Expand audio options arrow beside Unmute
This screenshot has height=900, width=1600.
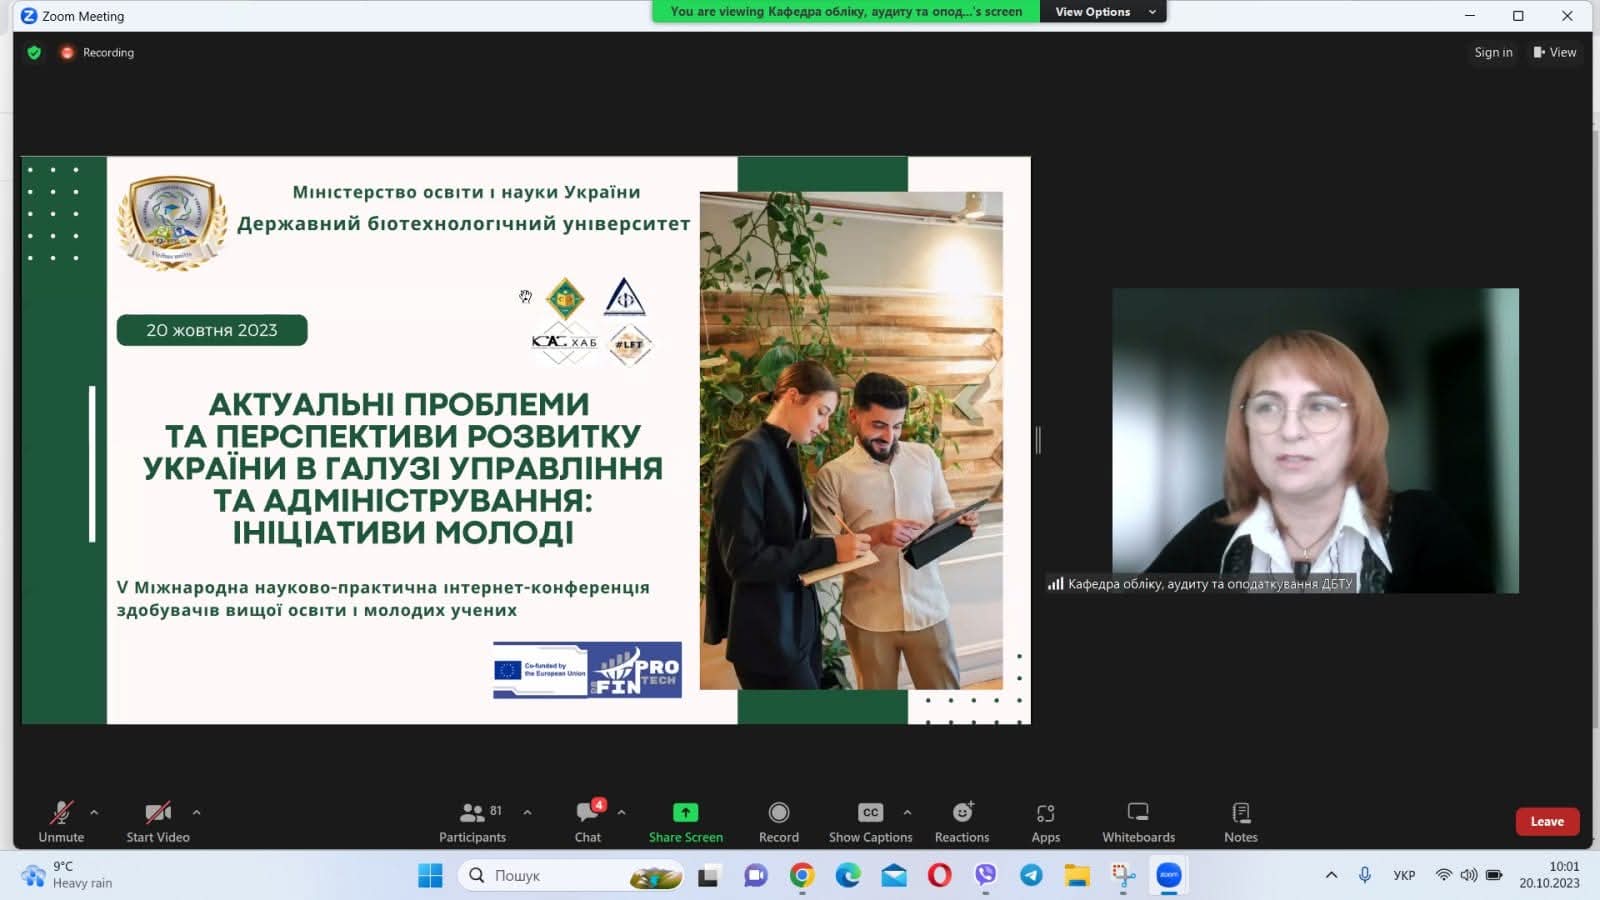[x=94, y=812]
